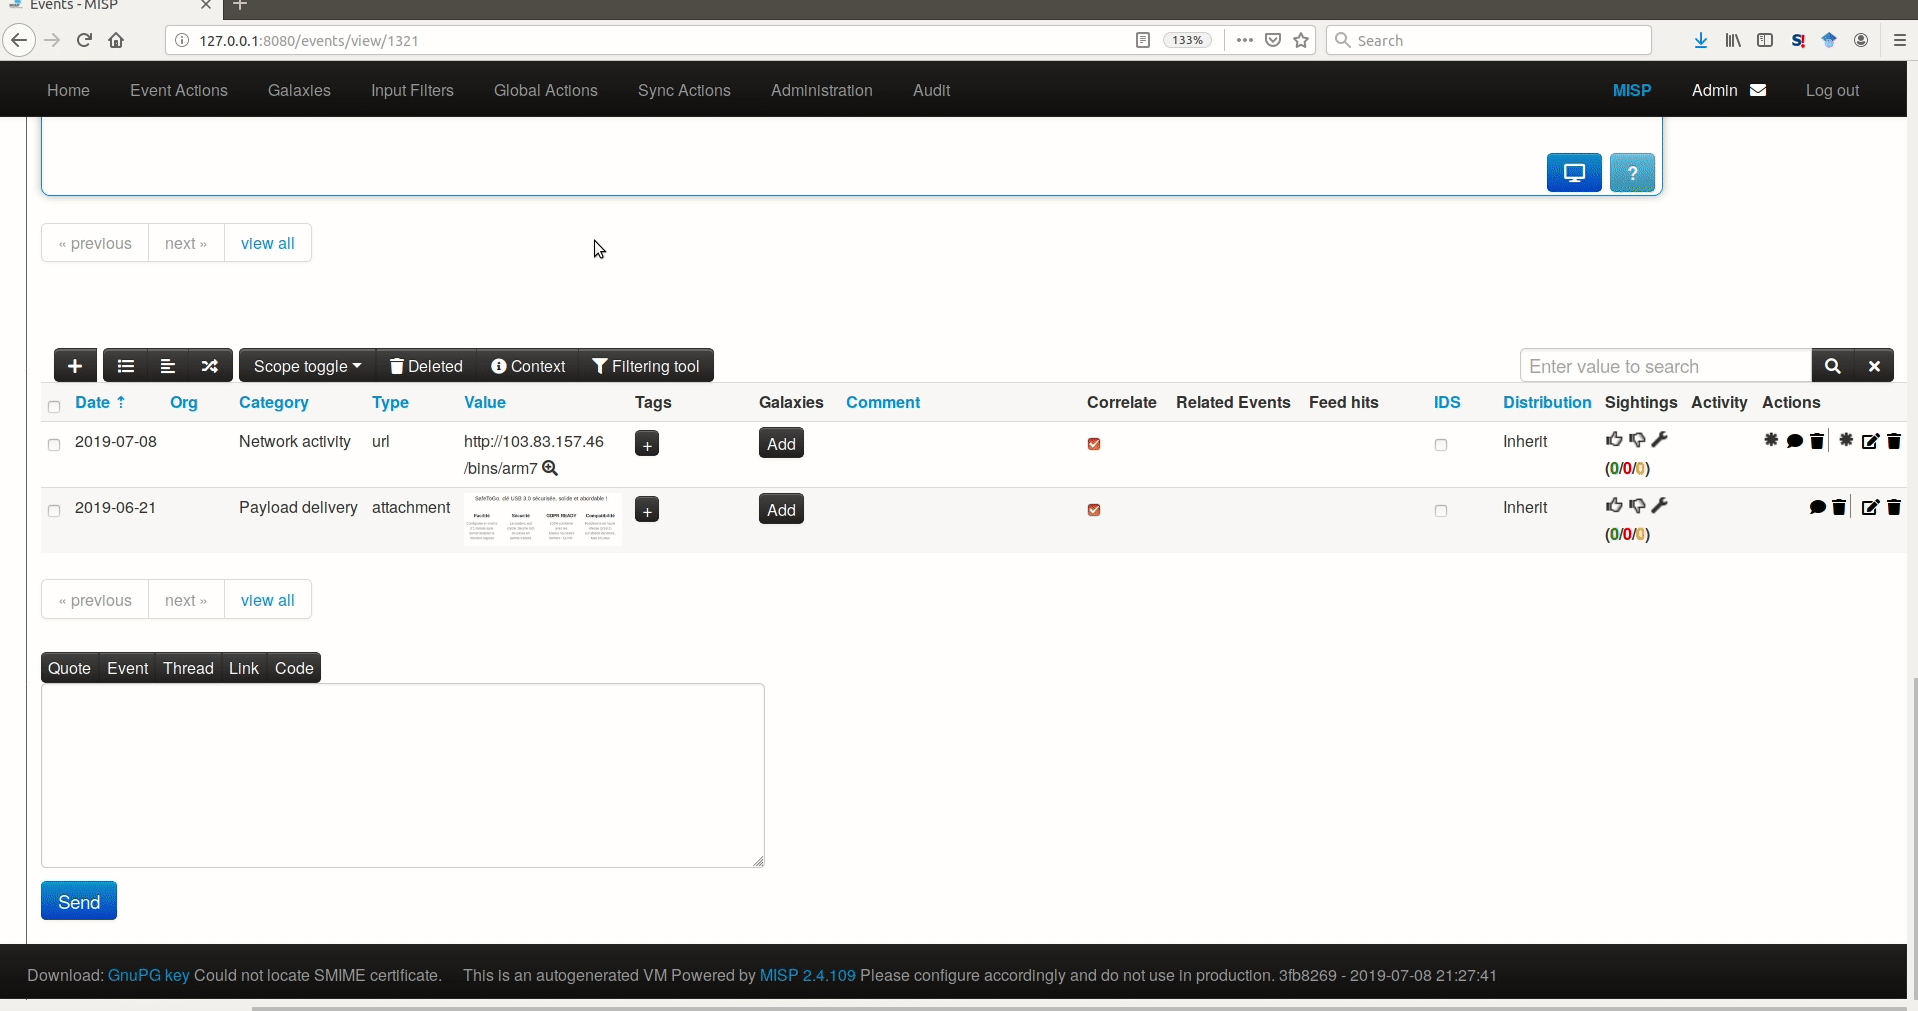Viewport: 1918px width, 1011px height.
Task: Click the attachment screenshot thumbnail
Action: (x=543, y=518)
